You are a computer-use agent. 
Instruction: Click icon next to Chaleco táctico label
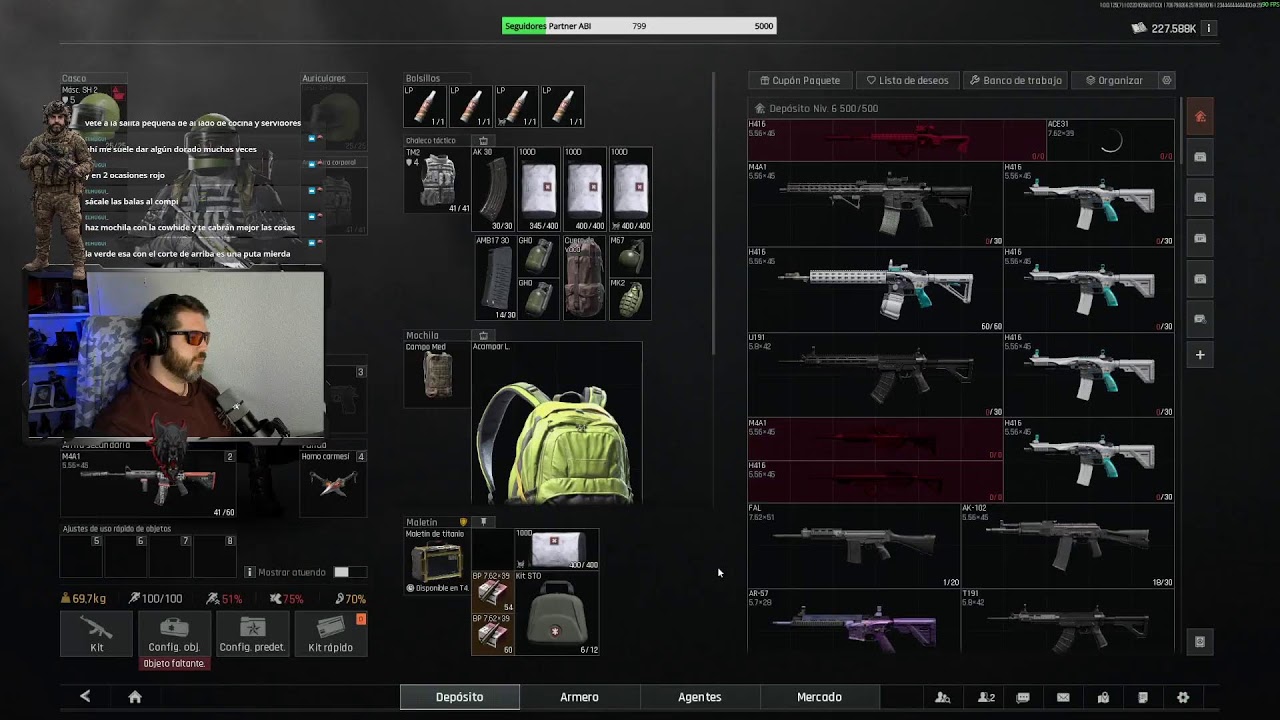483,141
